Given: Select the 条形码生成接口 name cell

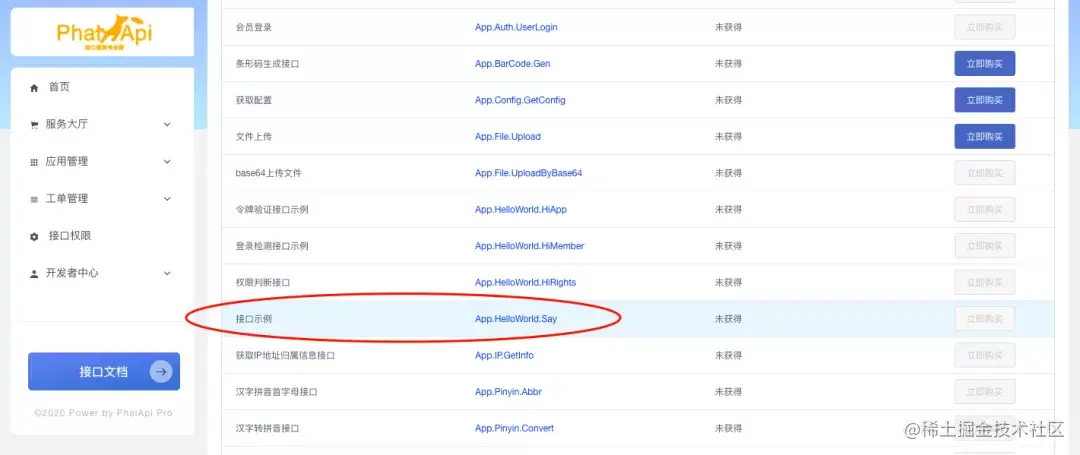Looking at the screenshot, I should point(267,64).
